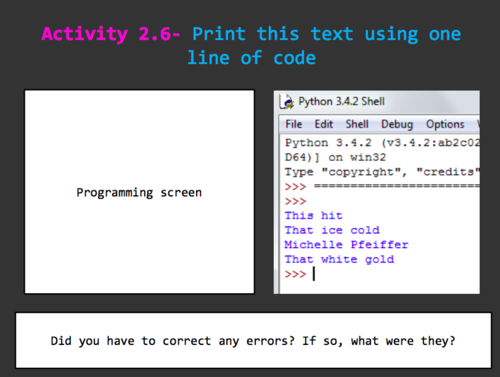Open the Shell menu

click(x=357, y=124)
